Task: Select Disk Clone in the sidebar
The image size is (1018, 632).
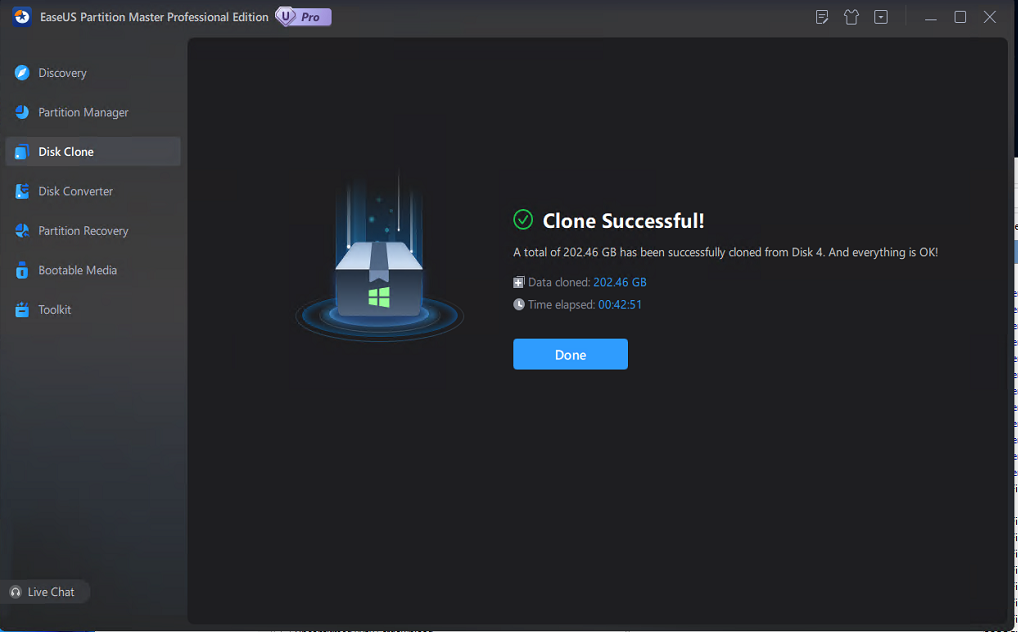Action: [x=93, y=151]
